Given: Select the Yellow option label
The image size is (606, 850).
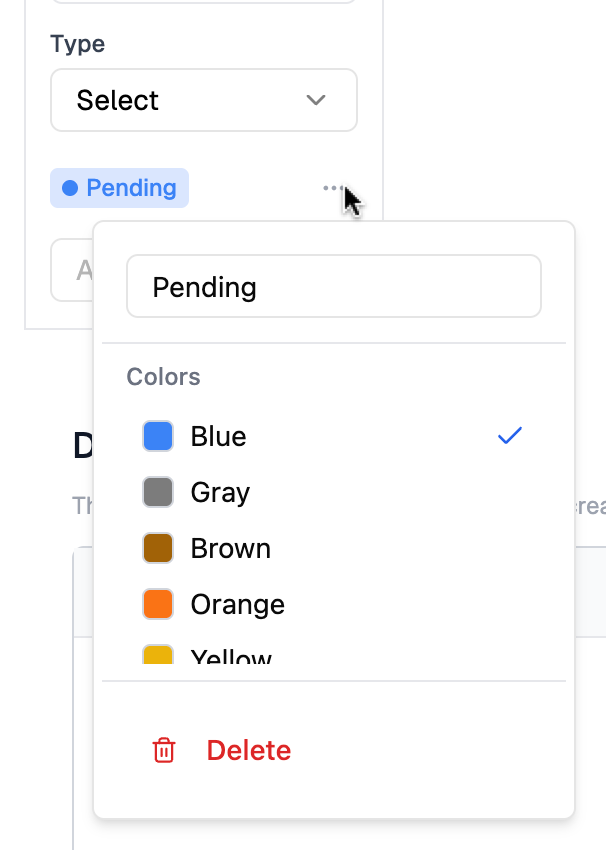Looking at the screenshot, I should 231,658.
